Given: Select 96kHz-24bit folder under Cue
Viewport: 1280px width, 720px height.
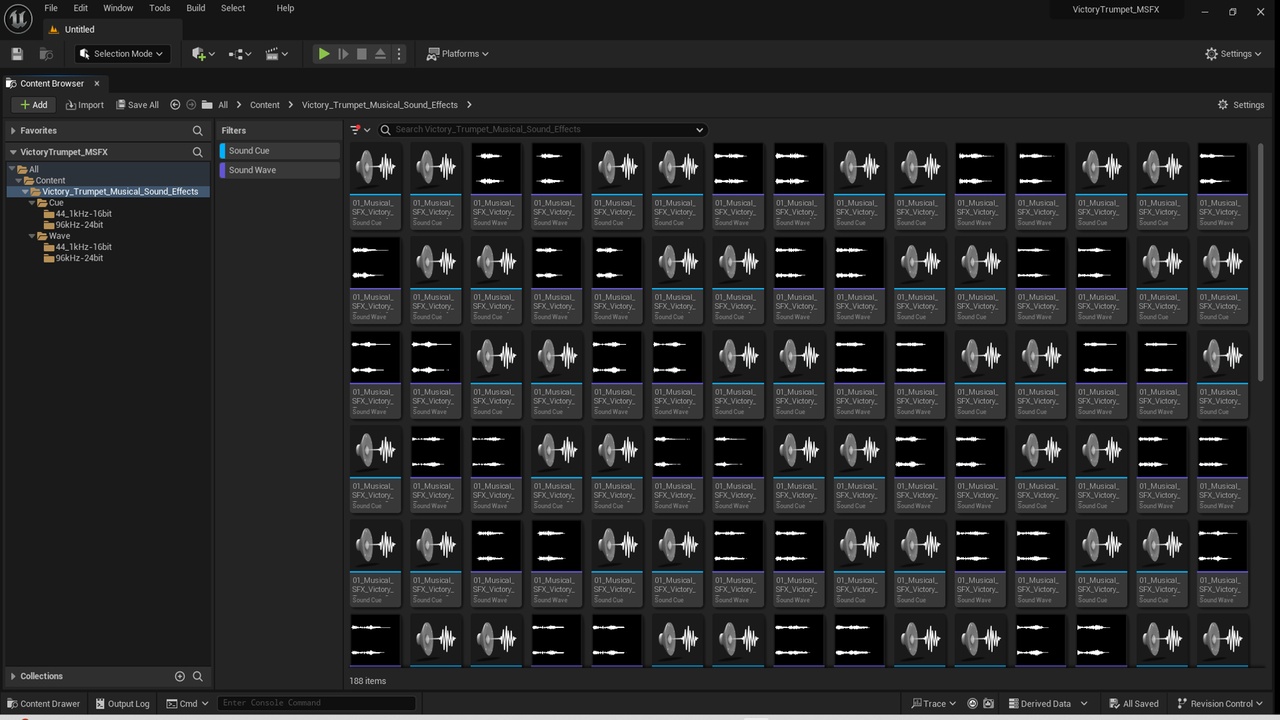Looking at the screenshot, I should 79,225.
